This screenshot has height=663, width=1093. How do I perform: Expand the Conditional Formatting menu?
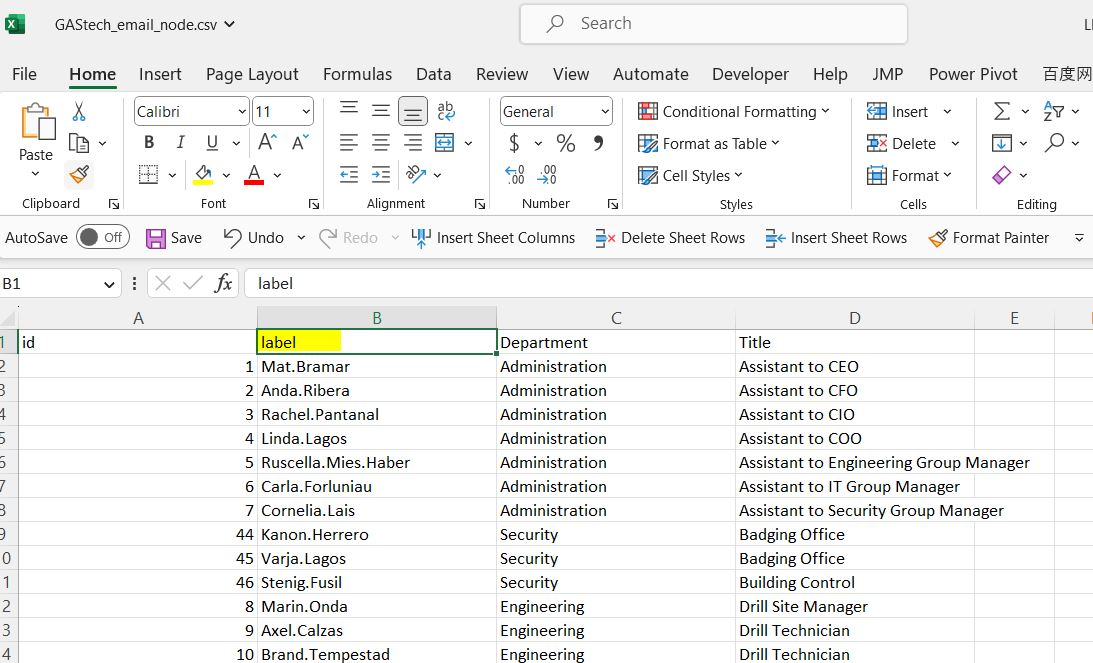pos(735,111)
